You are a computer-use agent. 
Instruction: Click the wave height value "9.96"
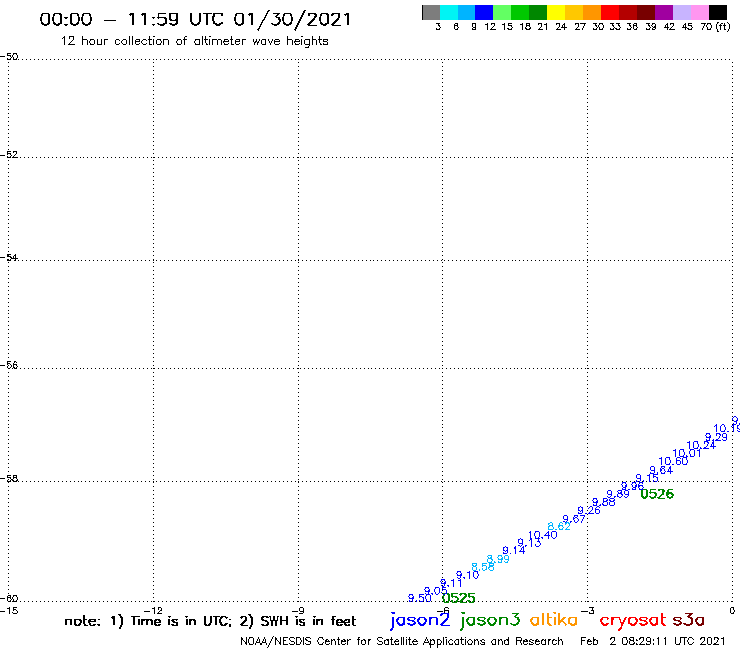point(632,486)
